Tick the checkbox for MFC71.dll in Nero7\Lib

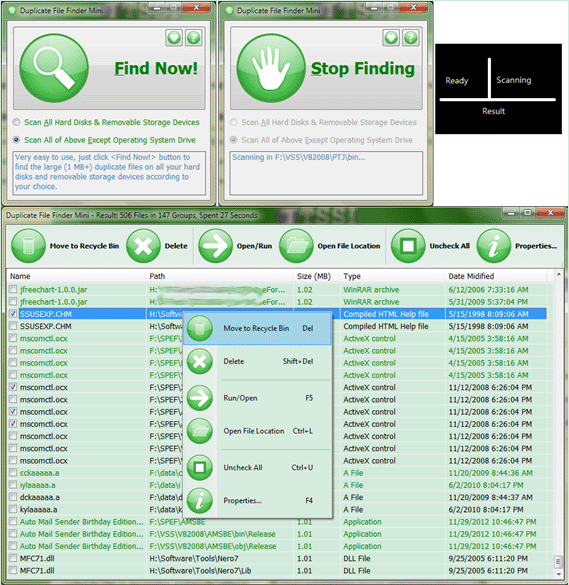(13, 570)
